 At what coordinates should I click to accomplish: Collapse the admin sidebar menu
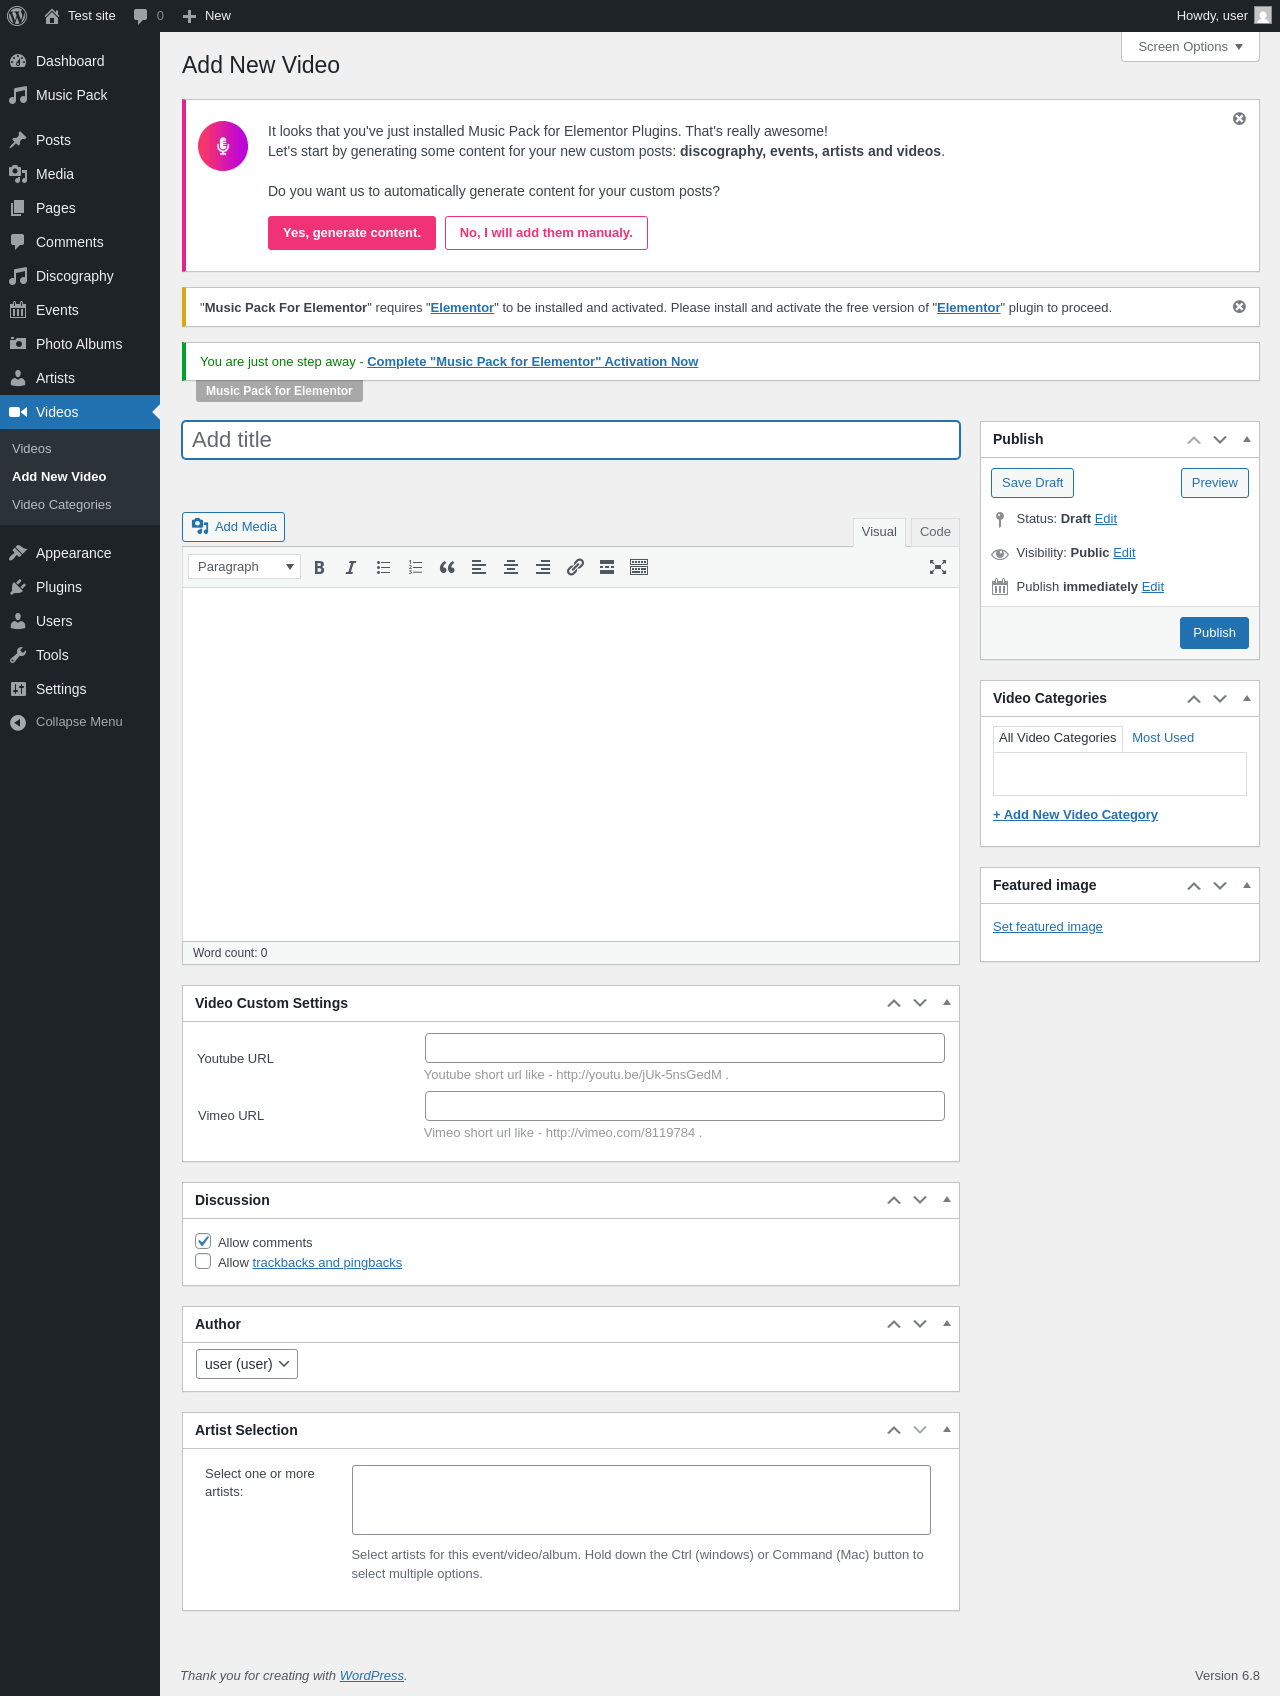click(x=80, y=722)
